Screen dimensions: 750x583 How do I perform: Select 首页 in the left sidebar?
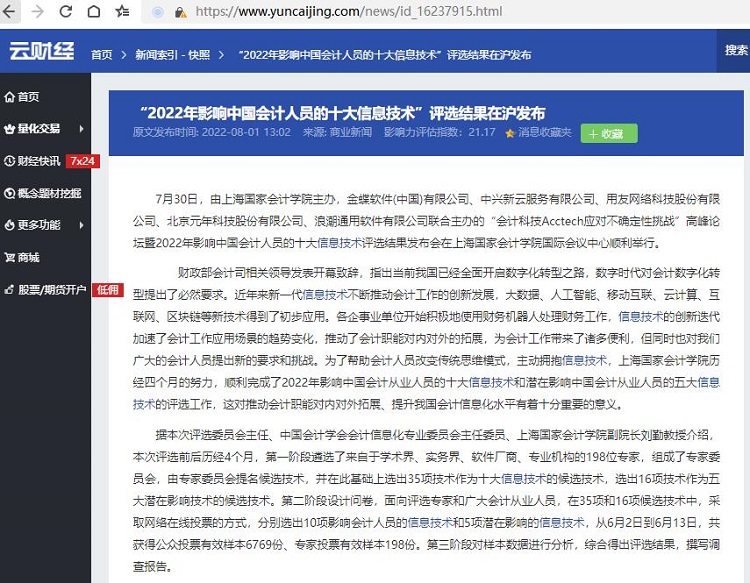click(27, 97)
